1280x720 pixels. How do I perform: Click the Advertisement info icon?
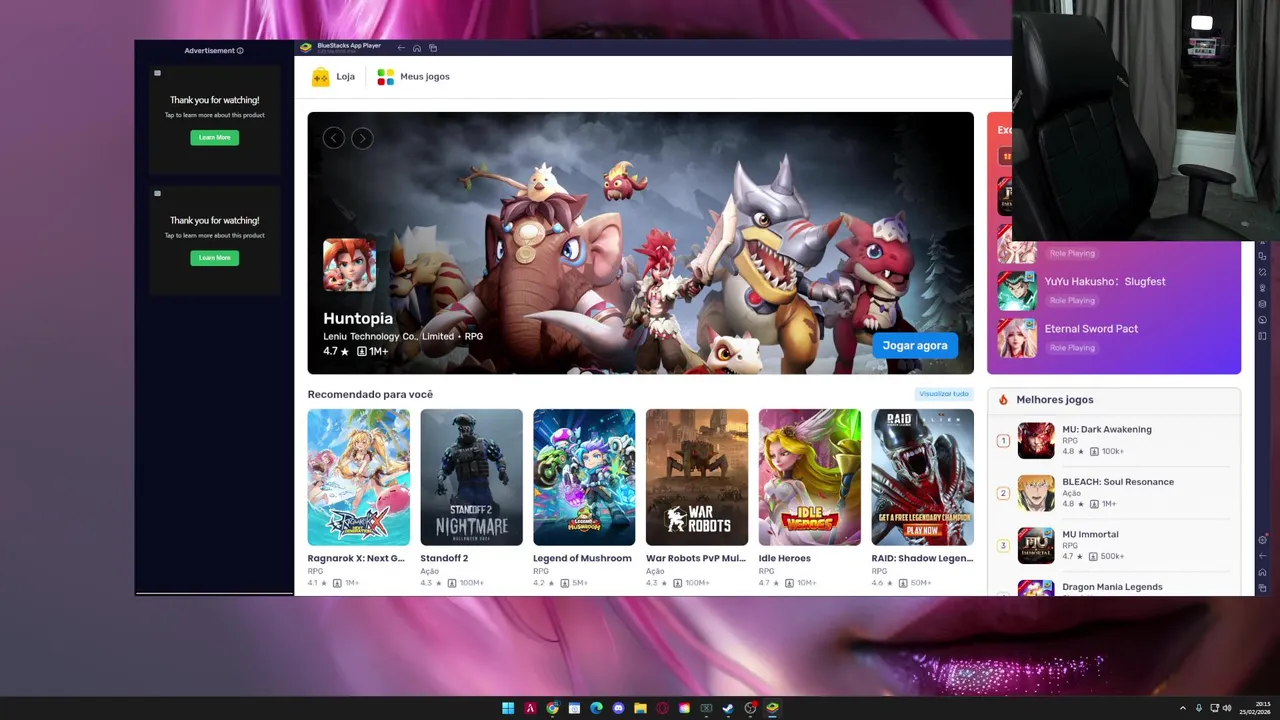[240, 51]
